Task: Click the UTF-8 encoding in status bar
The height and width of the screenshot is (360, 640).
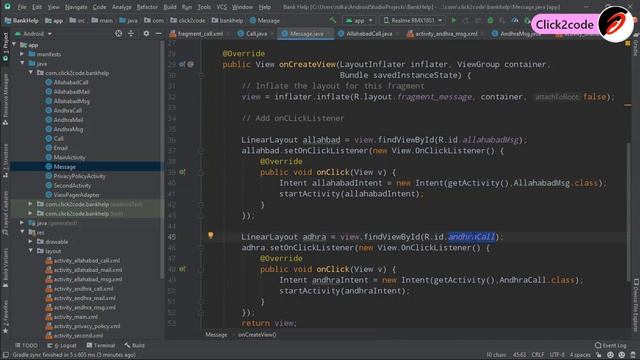Action: (x=557, y=355)
